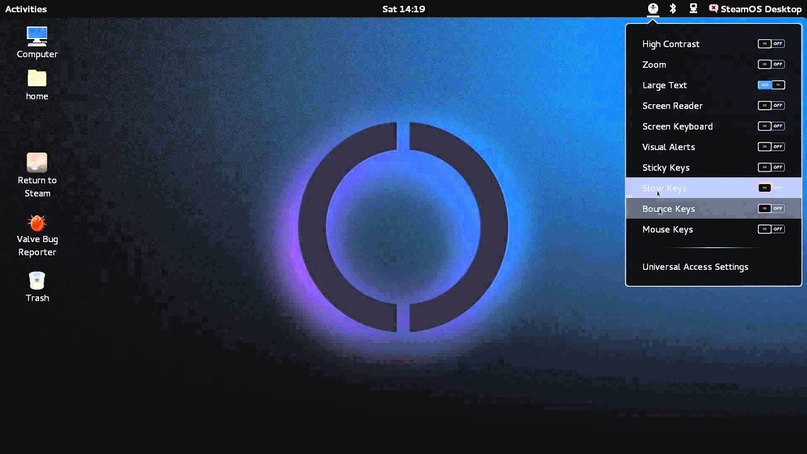Open the Sat 14:19 clock menu

[x=404, y=9]
